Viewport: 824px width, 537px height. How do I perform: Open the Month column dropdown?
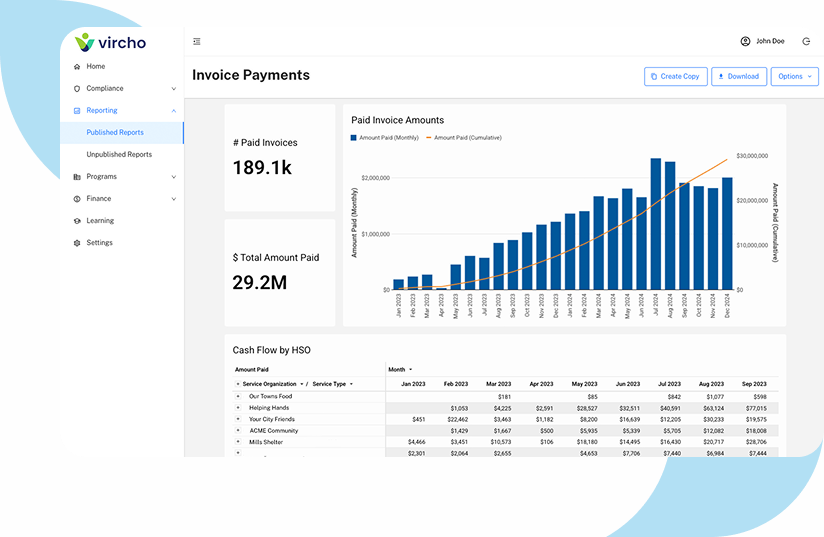click(410, 369)
